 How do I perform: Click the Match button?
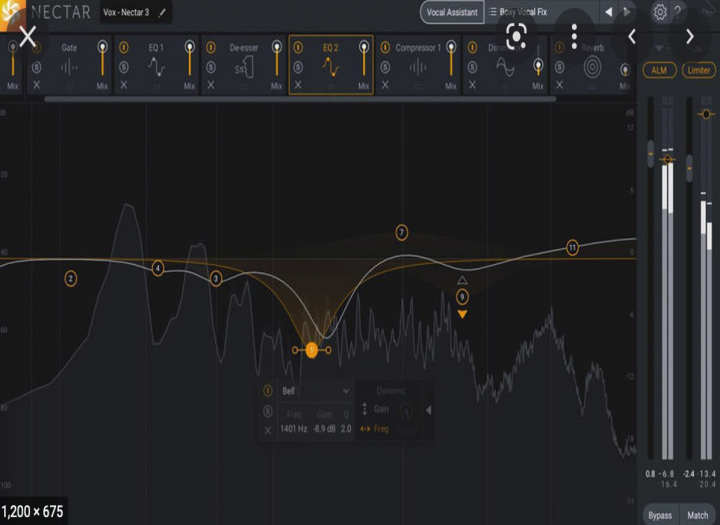[x=698, y=515]
